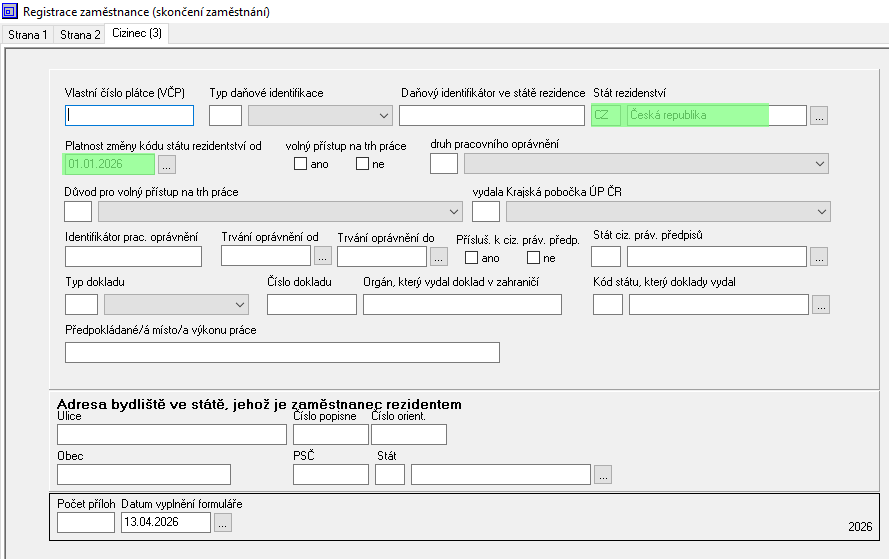Viewport: 889px width, 559px height.
Task: Click Vlastní číslo plátce (VČP) input field
Action: coord(129,116)
